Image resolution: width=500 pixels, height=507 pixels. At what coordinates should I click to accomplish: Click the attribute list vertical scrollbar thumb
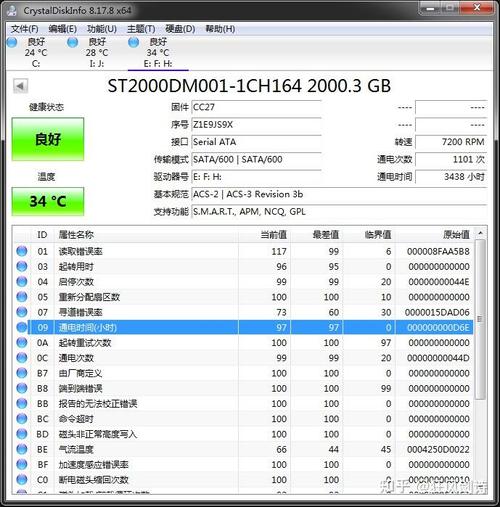click(x=480, y=319)
